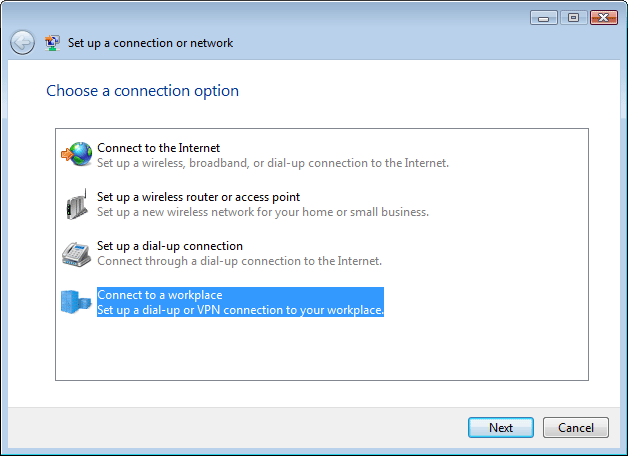628x456 pixels.
Task: Close the wizard with the red X
Action: click(604, 18)
